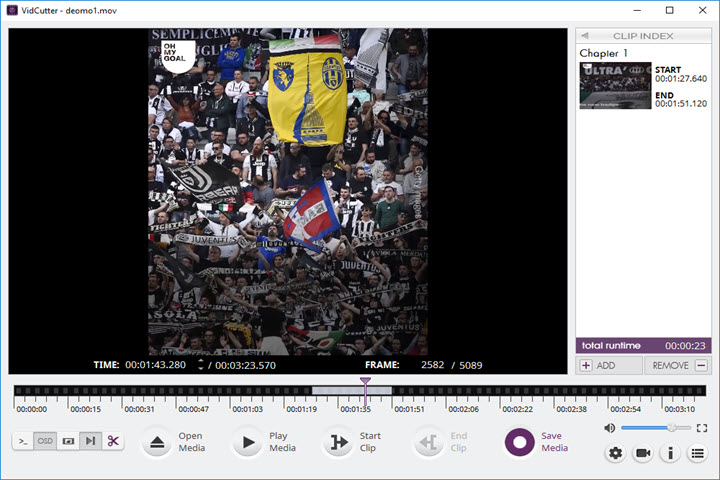Toggle the scissors keep-clips button

(x=113, y=441)
